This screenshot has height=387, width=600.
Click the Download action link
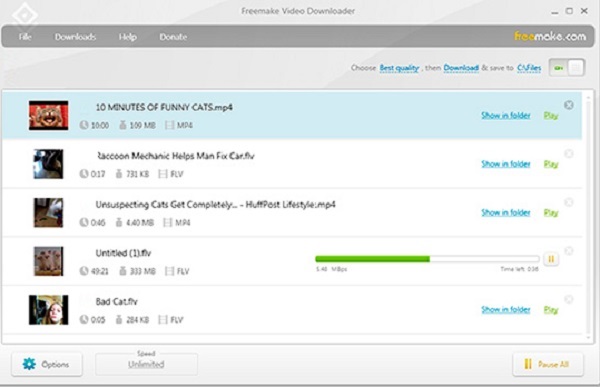[461, 68]
